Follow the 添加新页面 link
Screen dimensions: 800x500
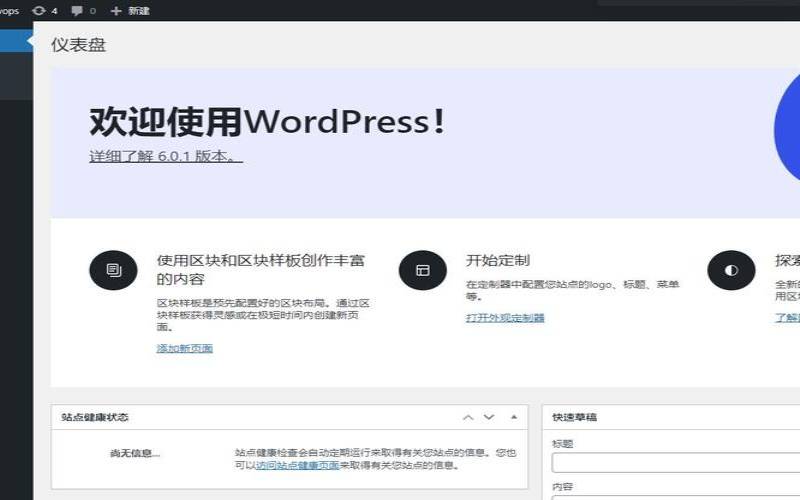click(185, 348)
